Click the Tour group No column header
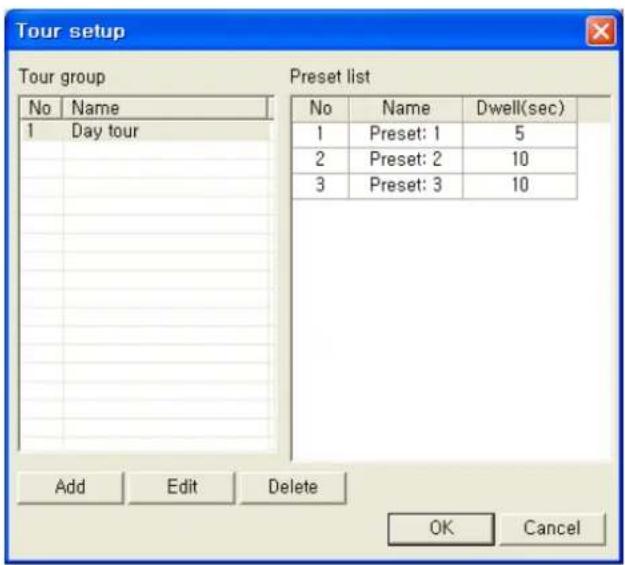Image resolution: width=625 pixels, height=565 pixels. tap(41, 108)
